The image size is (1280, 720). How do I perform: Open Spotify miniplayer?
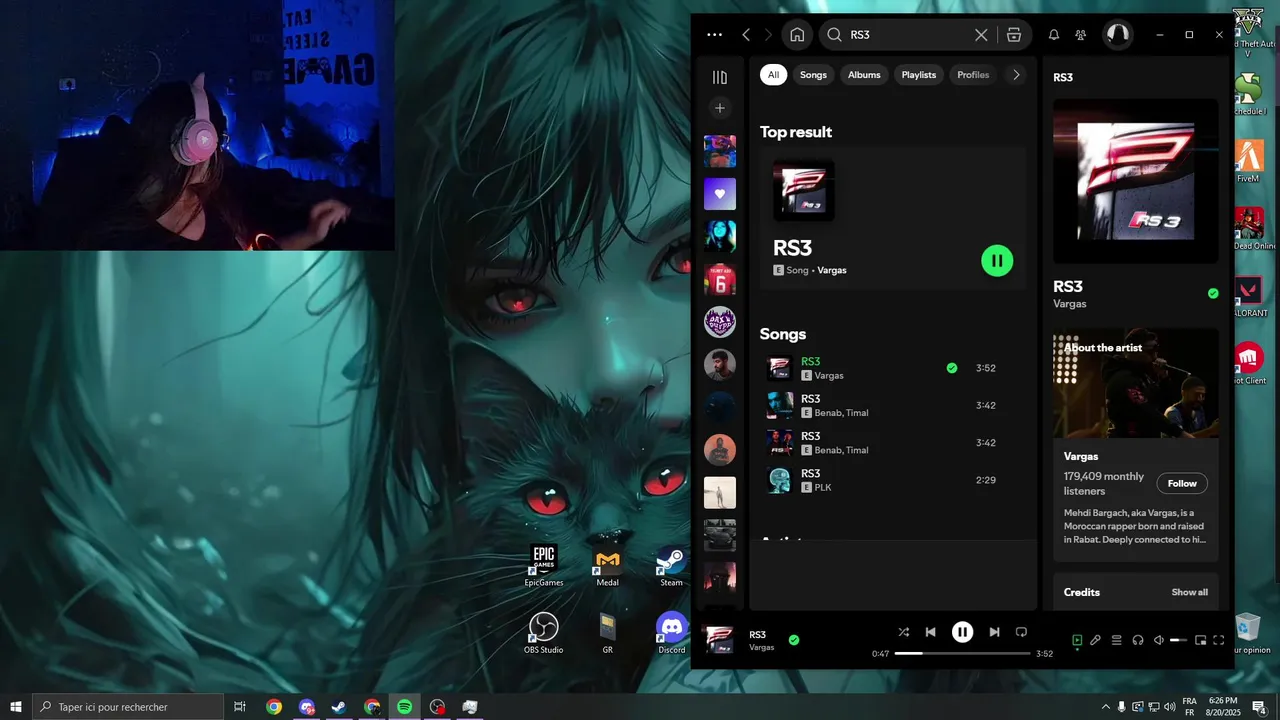[1201, 640]
